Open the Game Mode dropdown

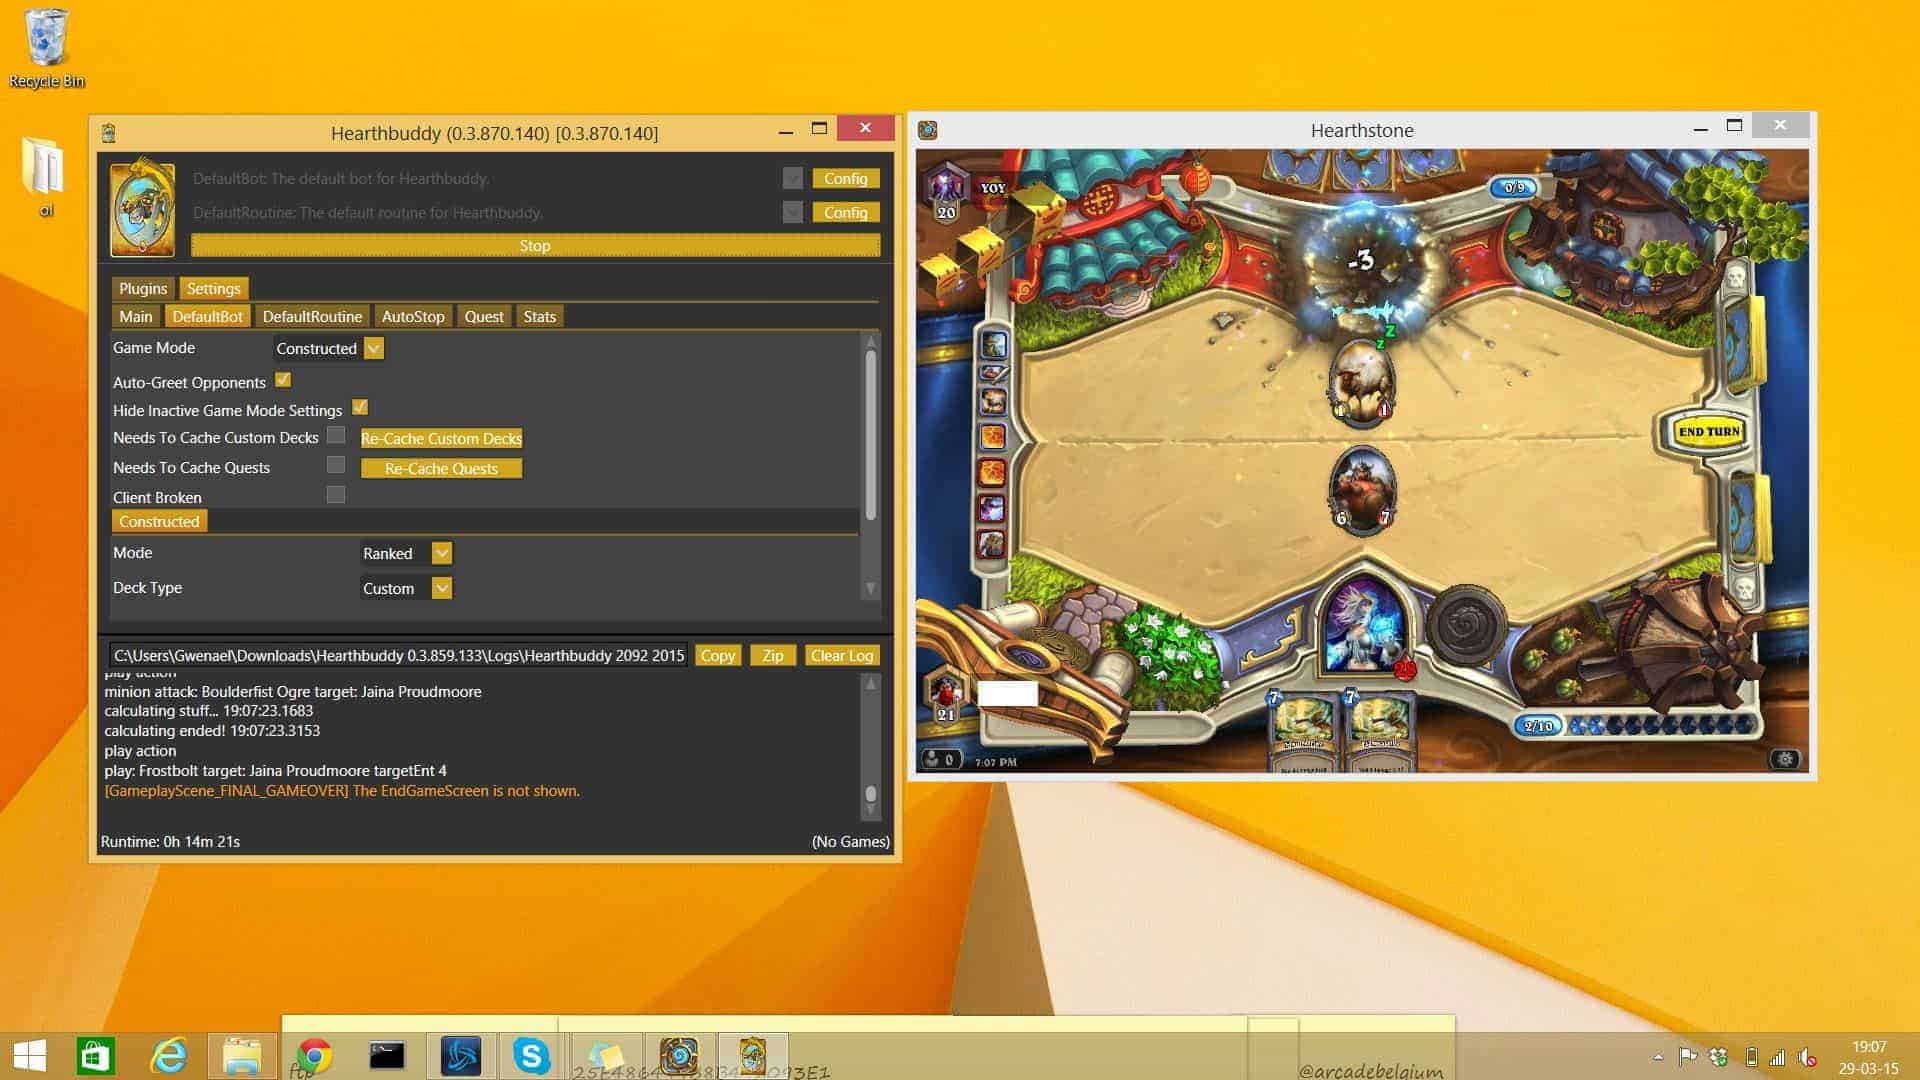[x=373, y=348]
